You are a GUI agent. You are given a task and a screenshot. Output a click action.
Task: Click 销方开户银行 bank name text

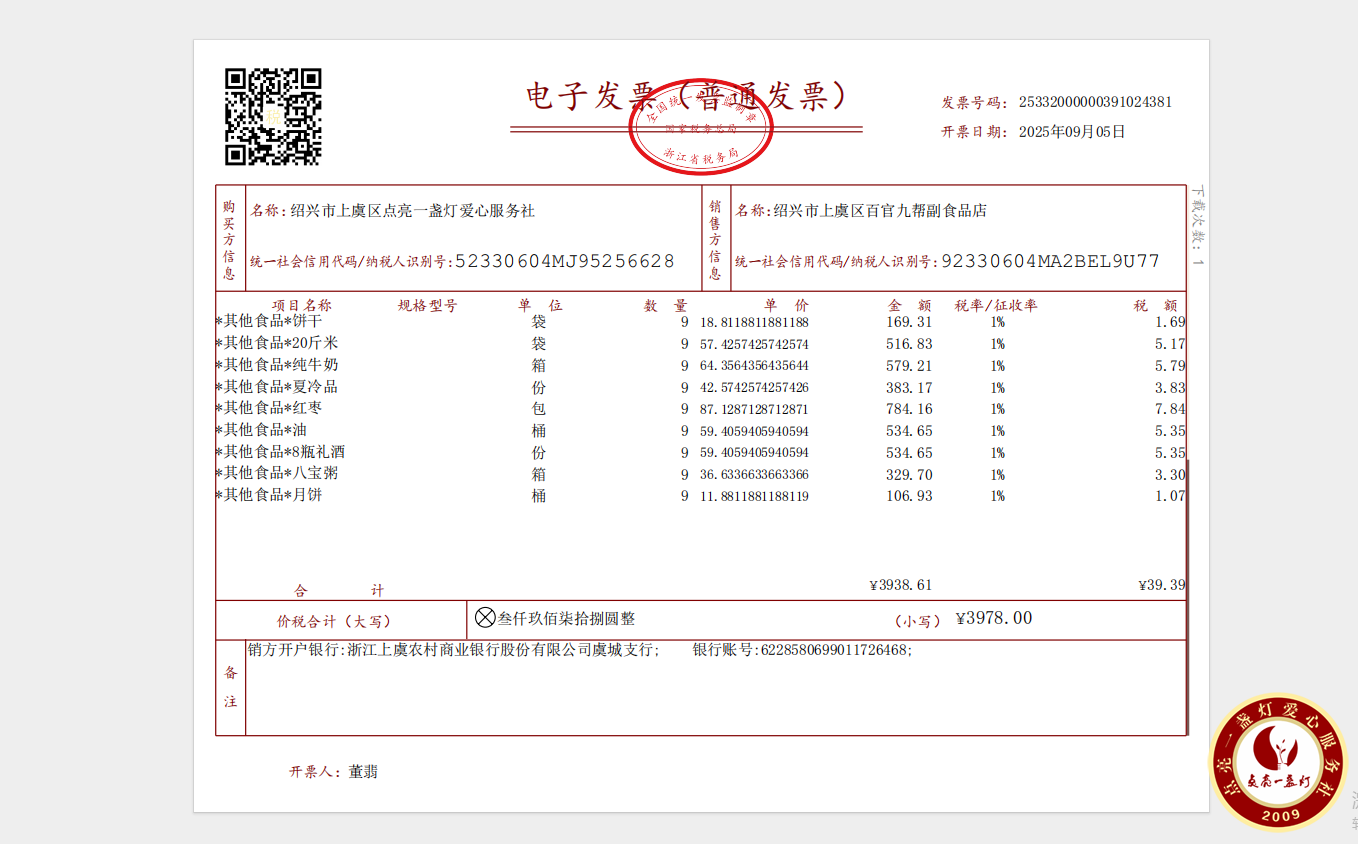tap(453, 650)
